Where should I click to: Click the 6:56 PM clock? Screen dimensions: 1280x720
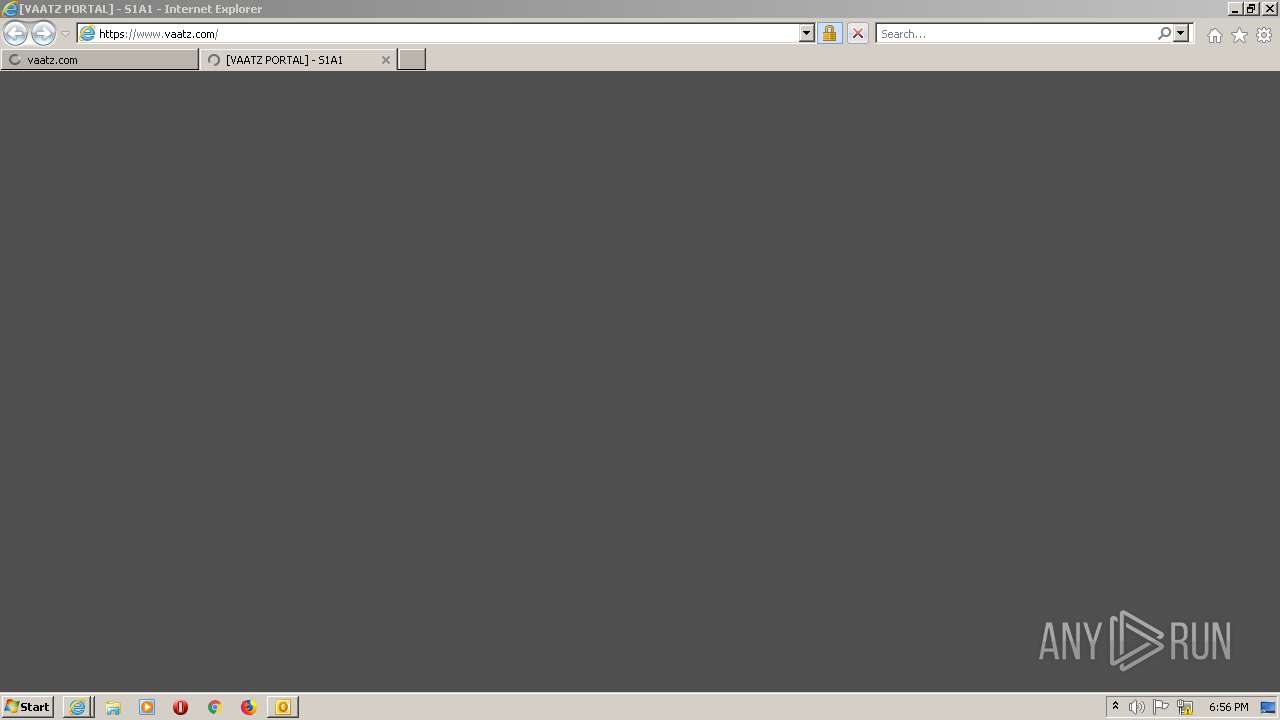pyautogui.click(x=1228, y=707)
